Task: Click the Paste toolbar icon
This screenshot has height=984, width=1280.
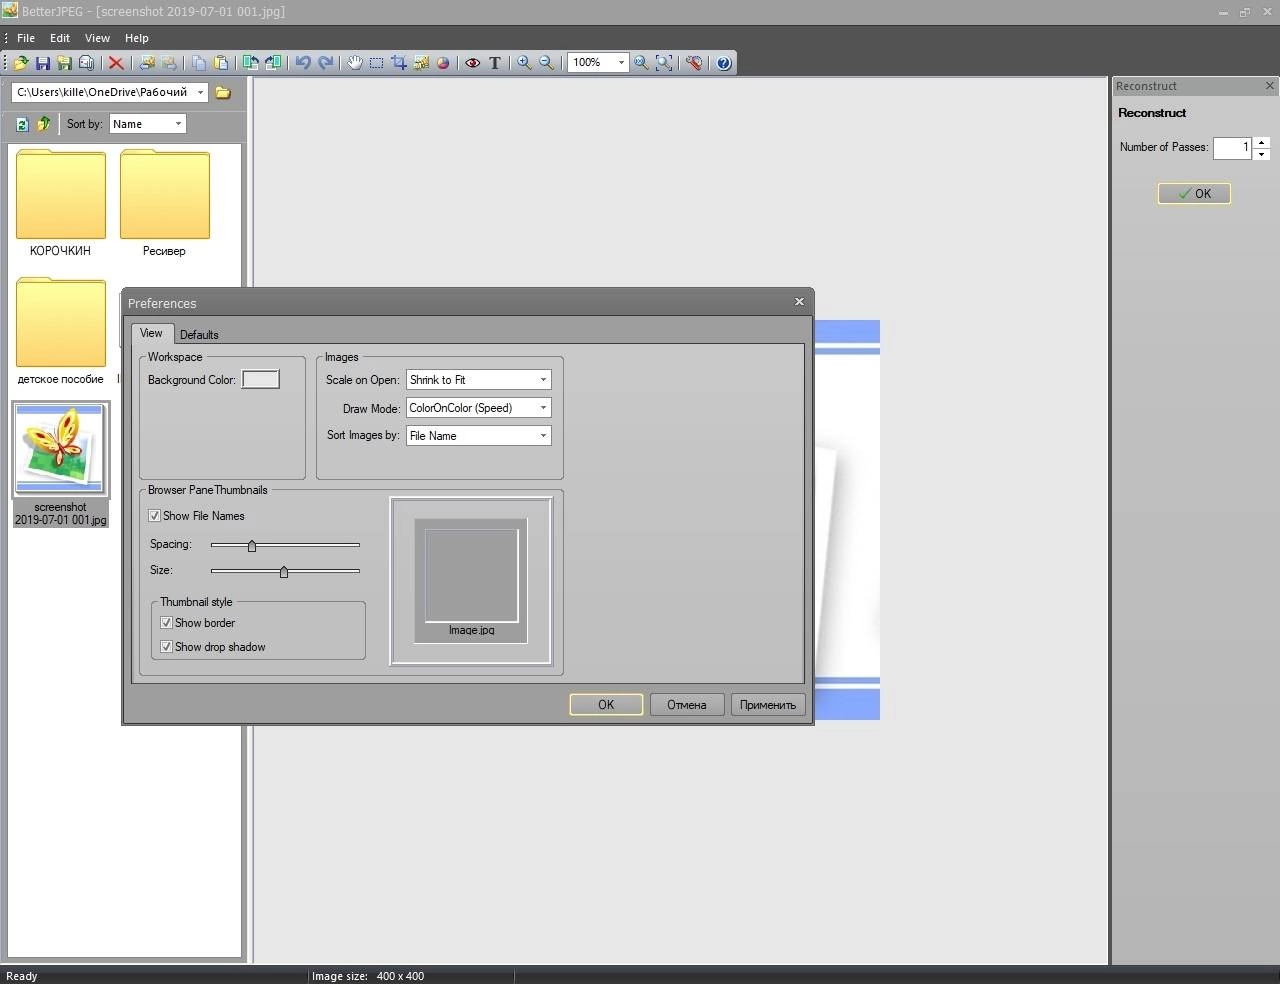Action: (x=221, y=63)
